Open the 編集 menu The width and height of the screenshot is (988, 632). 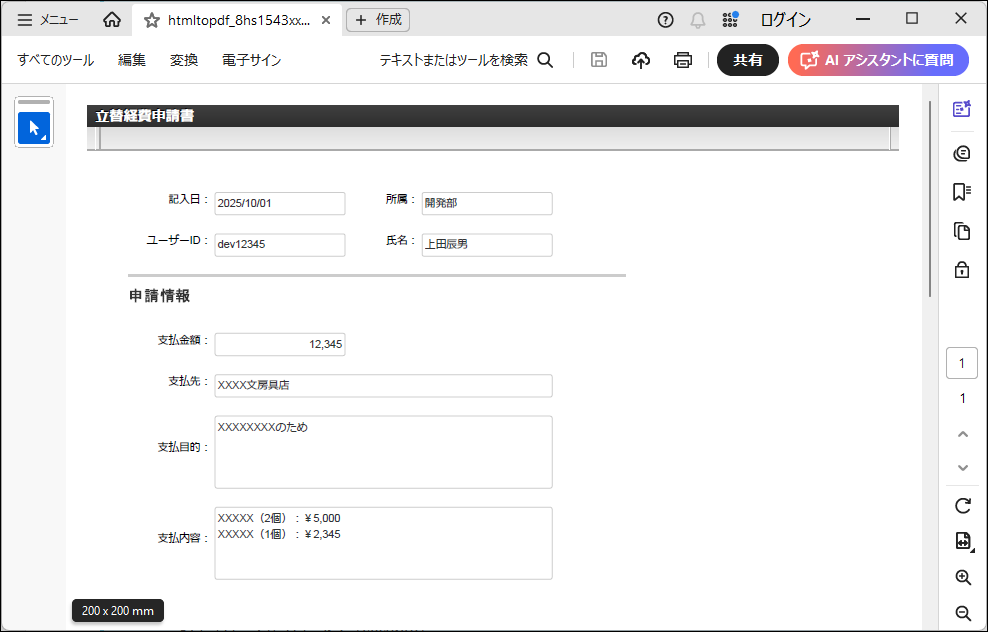132,60
